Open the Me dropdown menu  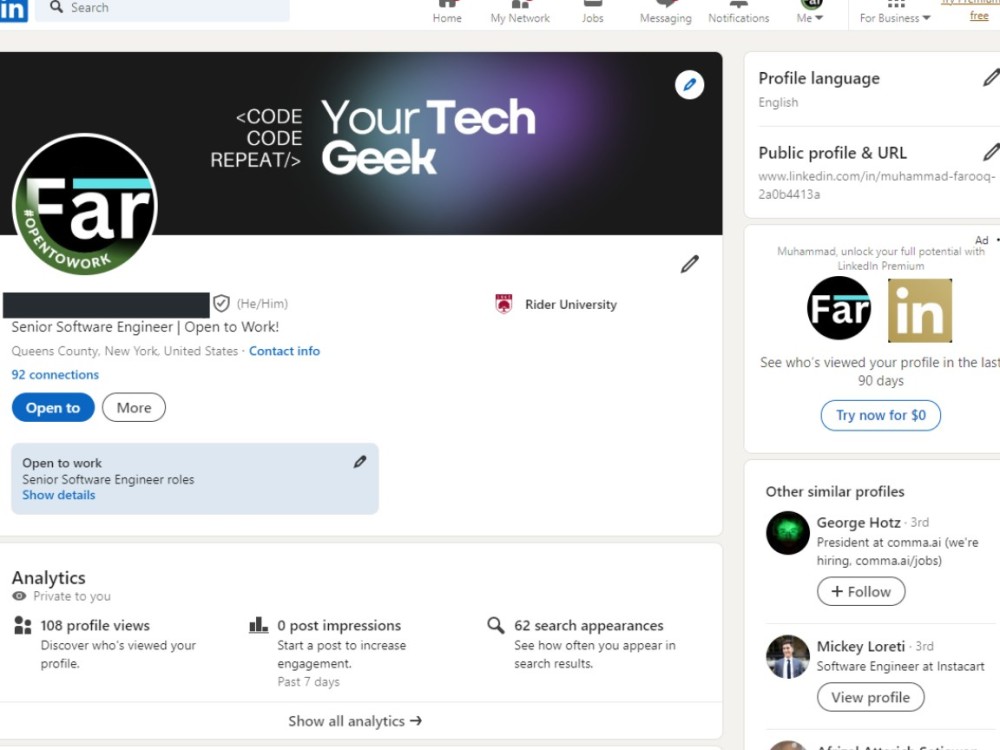click(810, 11)
